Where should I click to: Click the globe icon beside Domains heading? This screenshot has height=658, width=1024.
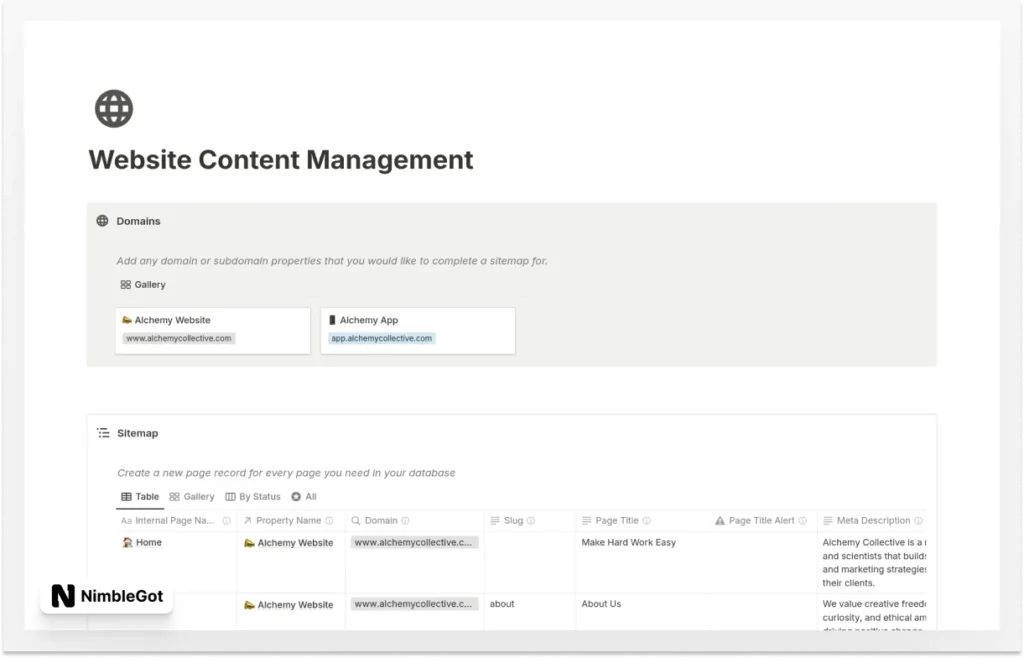pyautogui.click(x=103, y=221)
